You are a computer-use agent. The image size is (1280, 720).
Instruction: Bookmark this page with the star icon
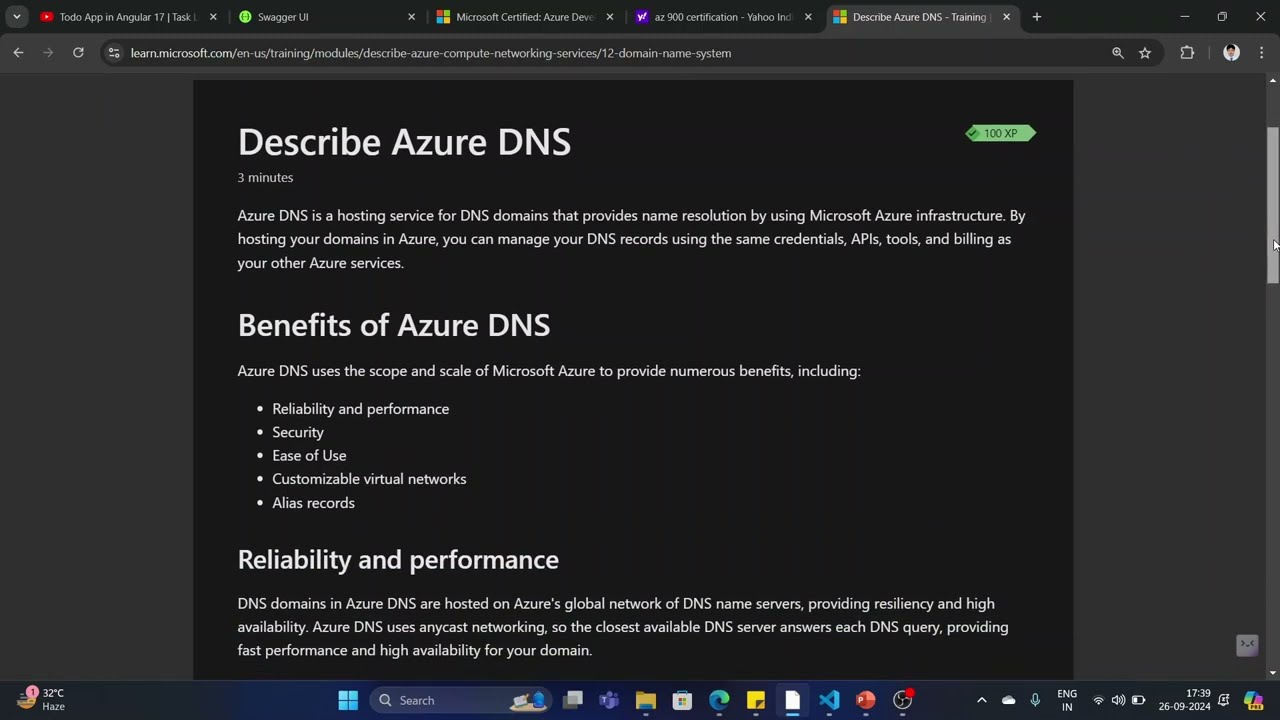[1145, 53]
